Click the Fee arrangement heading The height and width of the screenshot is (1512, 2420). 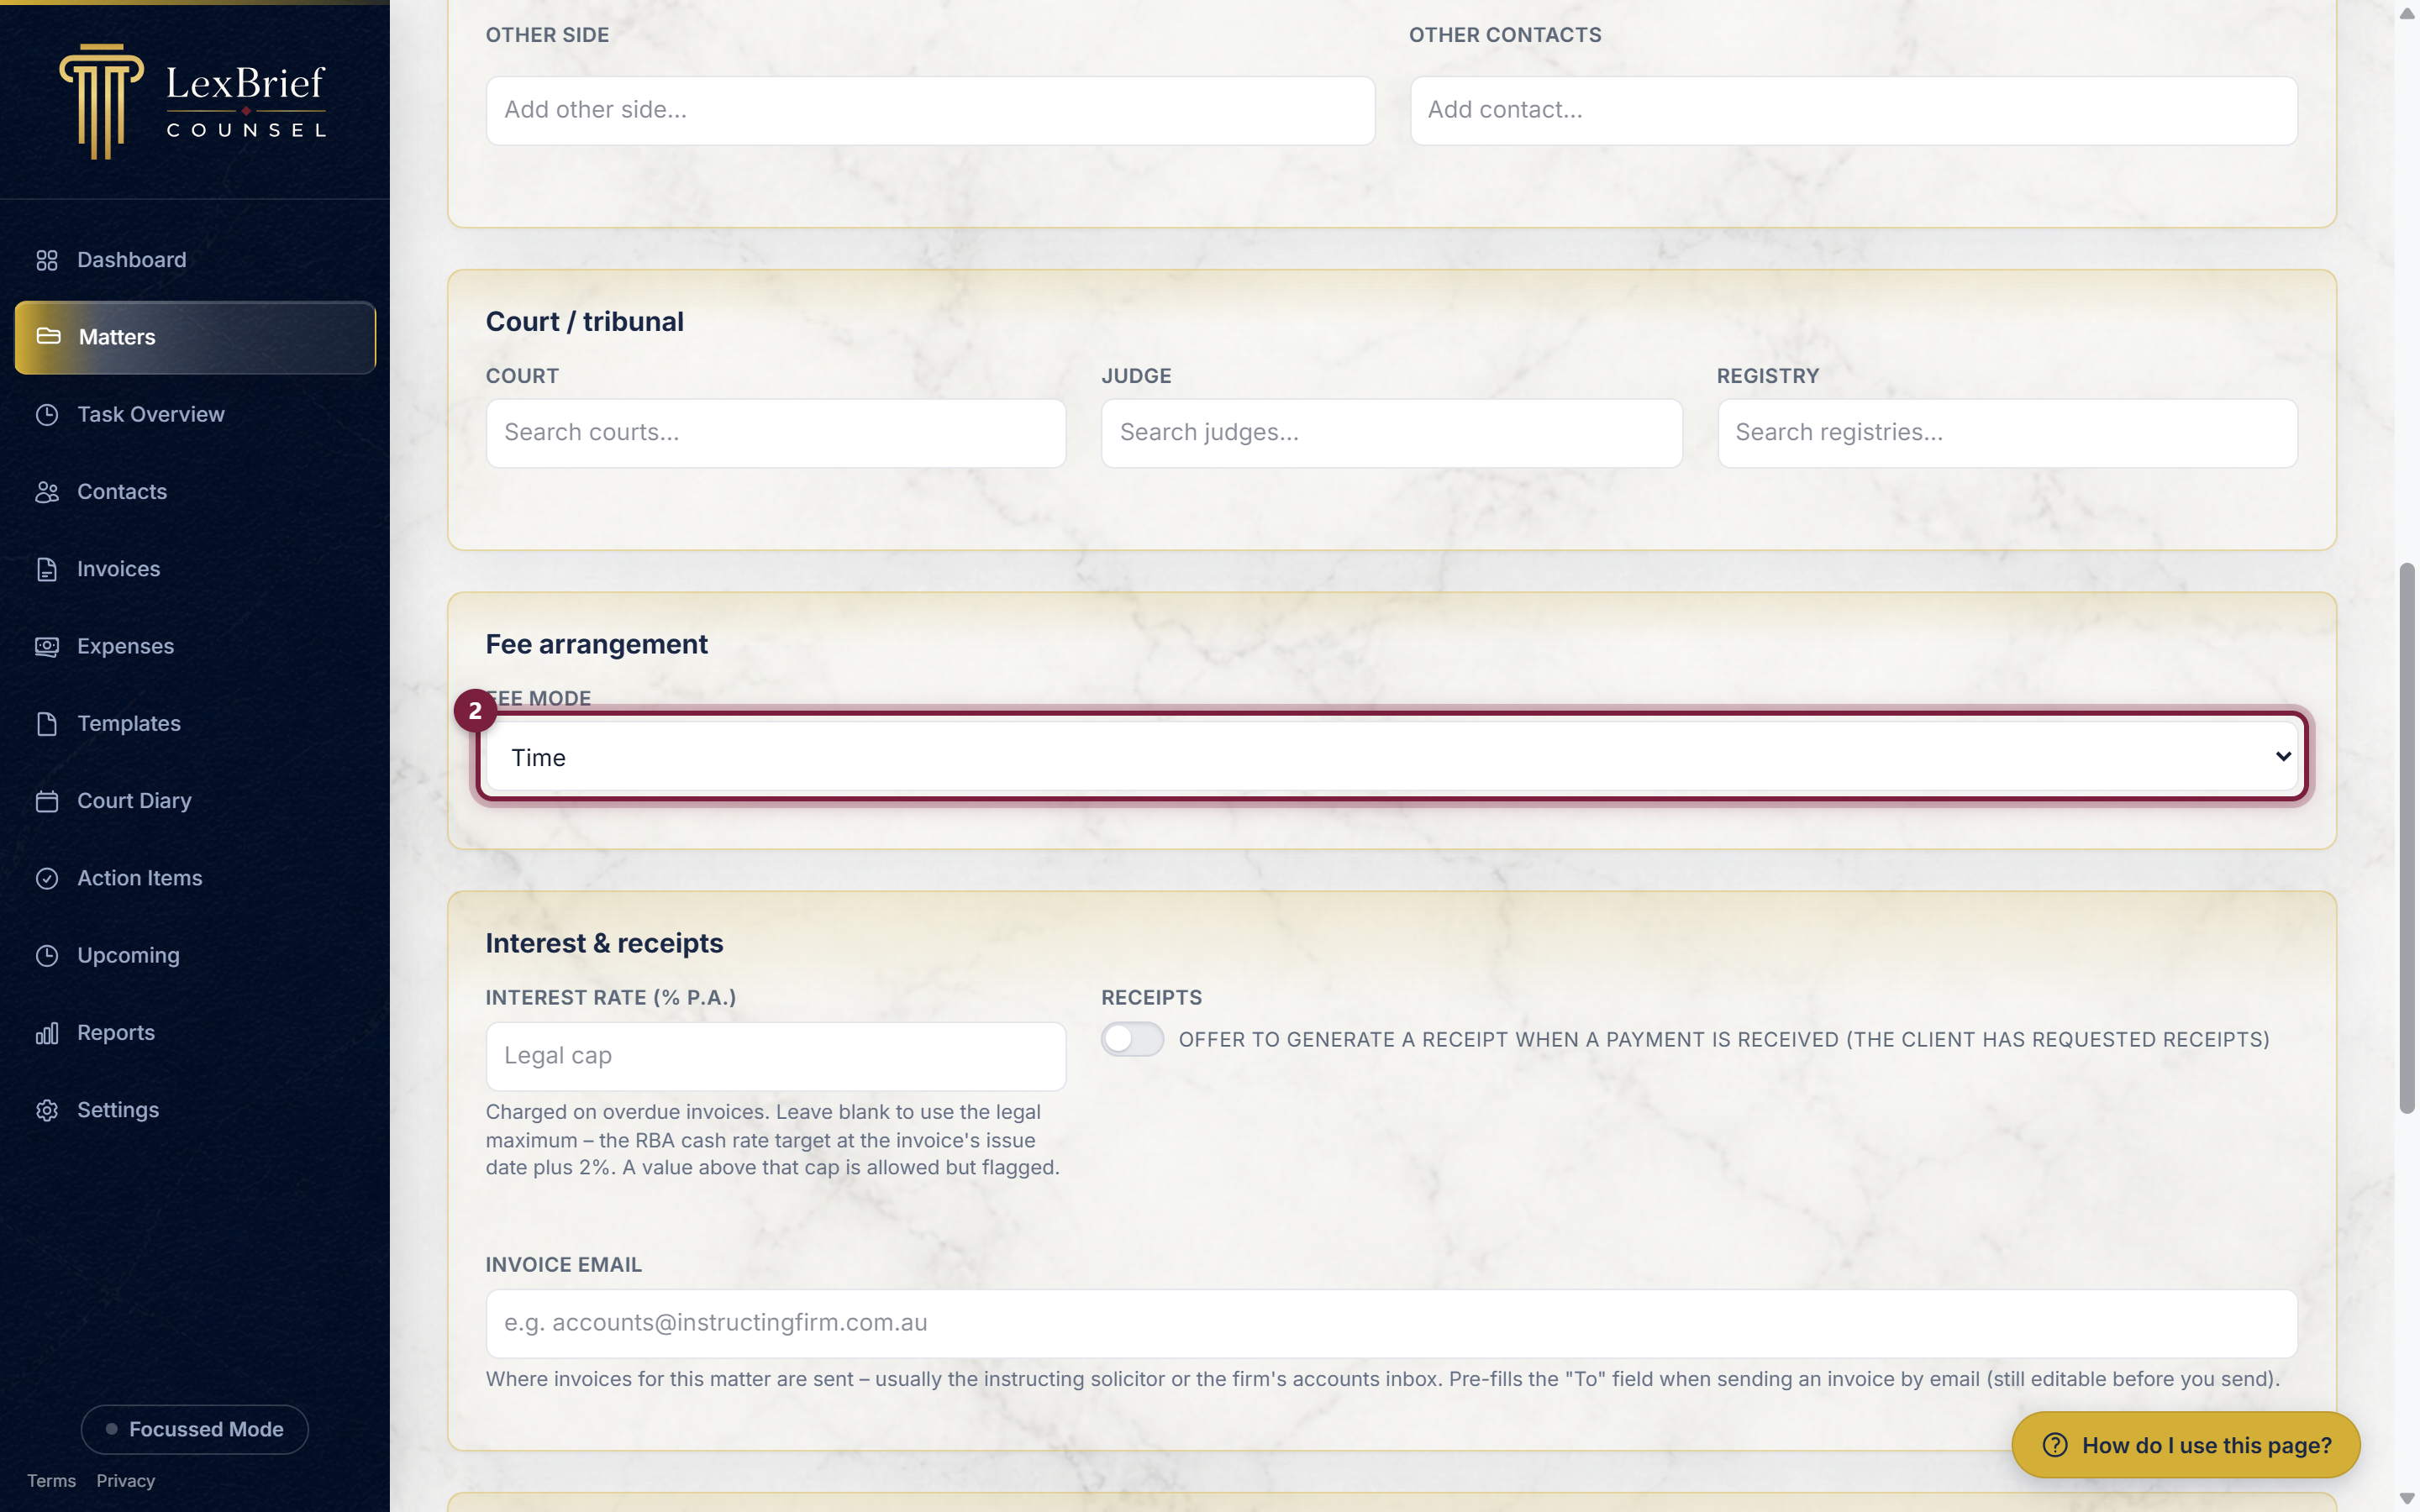tap(597, 644)
